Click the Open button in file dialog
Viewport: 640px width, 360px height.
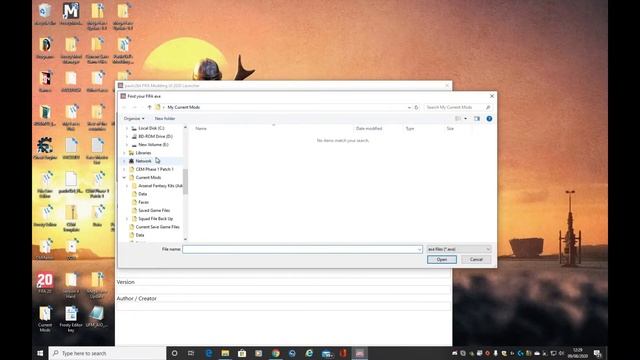[x=442, y=260]
